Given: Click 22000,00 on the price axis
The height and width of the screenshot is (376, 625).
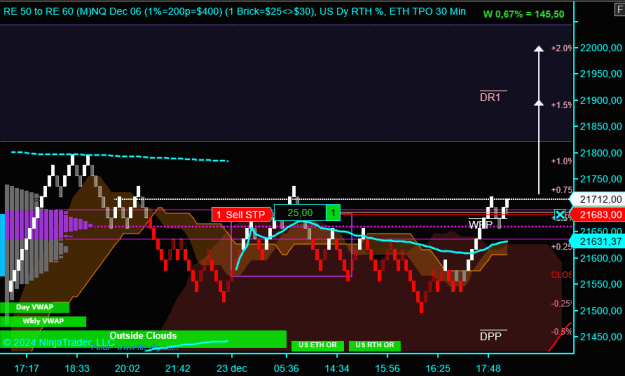Looking at the screenshot, I should 601,48.
